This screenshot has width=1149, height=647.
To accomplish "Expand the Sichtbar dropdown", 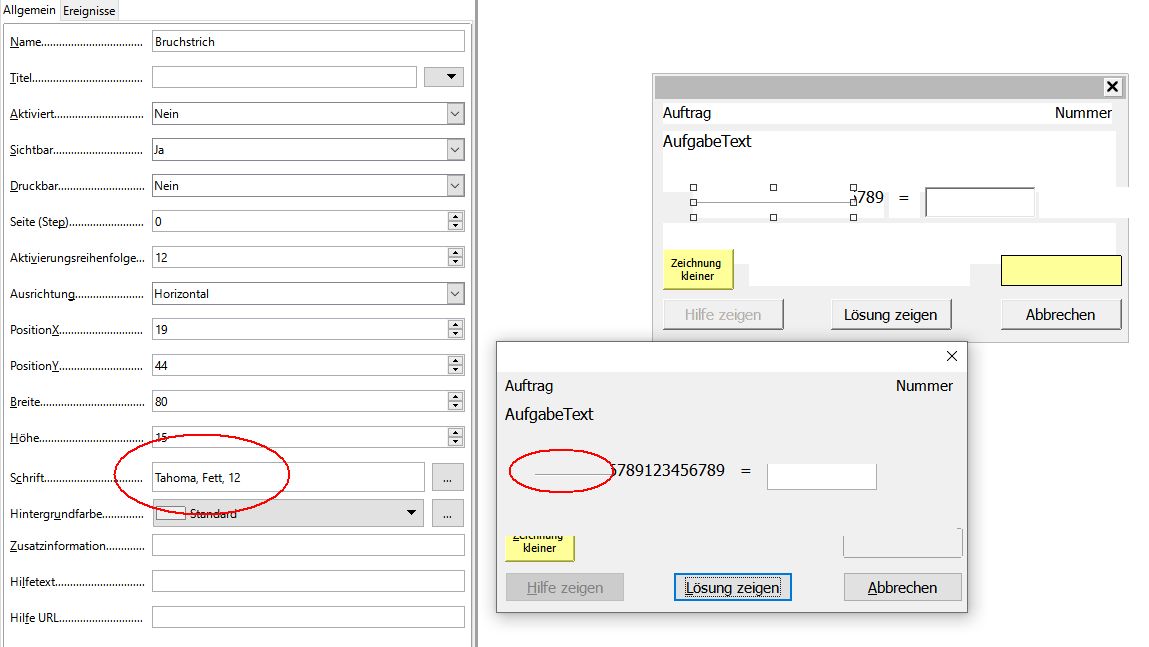I will (455, 150).
